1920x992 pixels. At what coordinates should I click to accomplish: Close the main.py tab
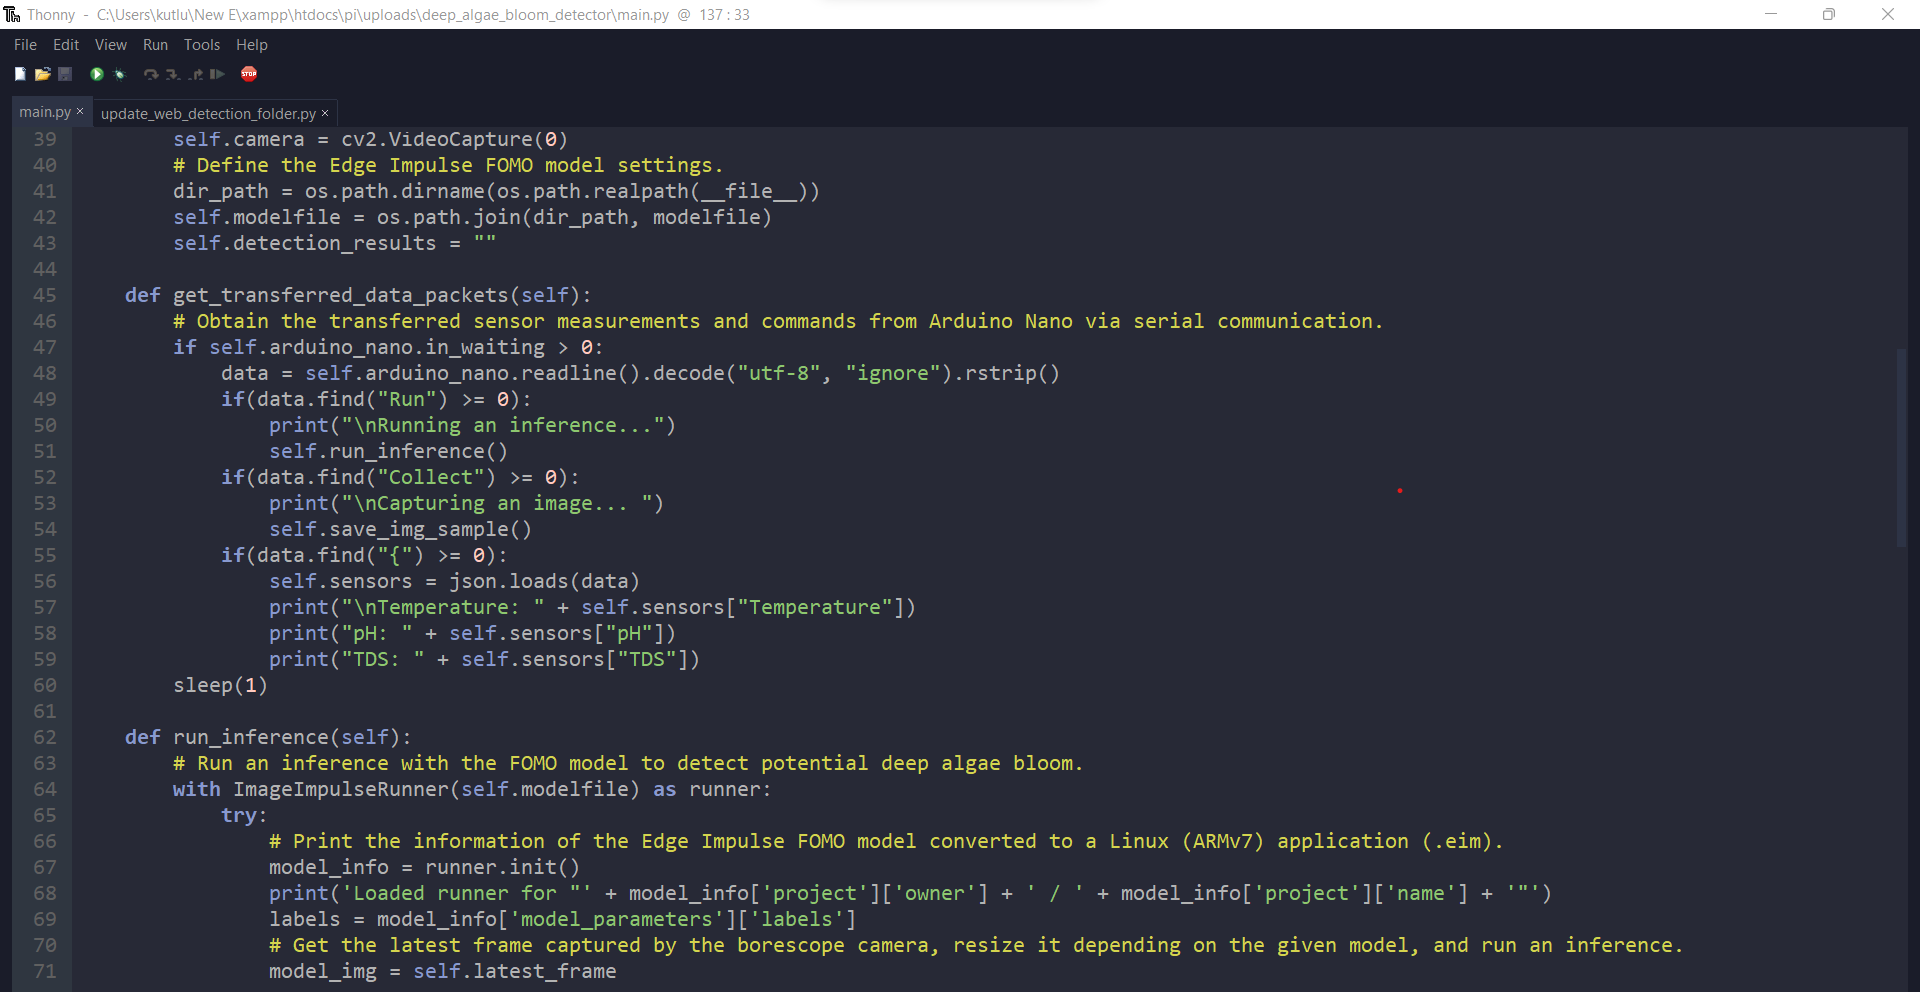[x=80, y=112]
